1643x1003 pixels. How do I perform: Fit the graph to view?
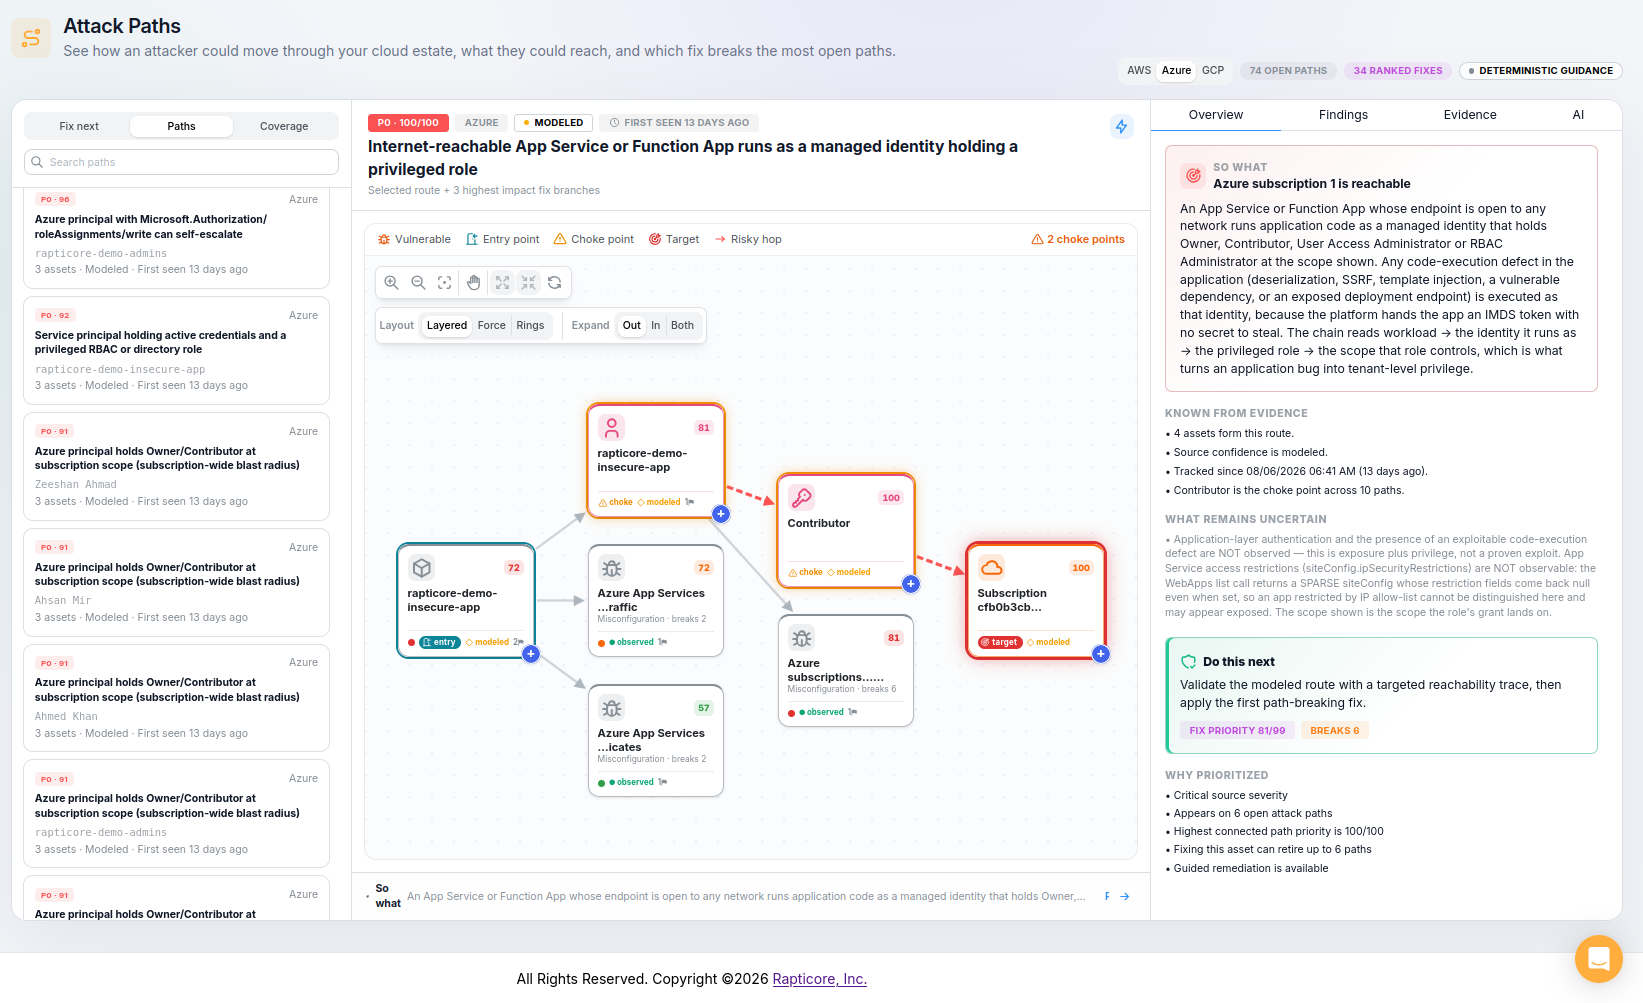click(x=445, y=283)
